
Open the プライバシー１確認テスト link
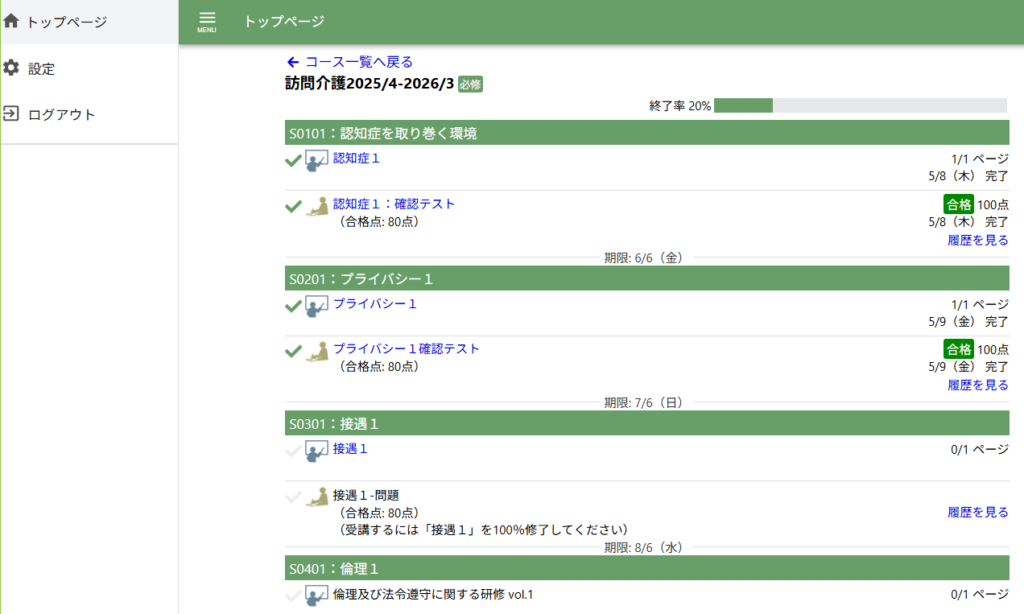[406, 349]
